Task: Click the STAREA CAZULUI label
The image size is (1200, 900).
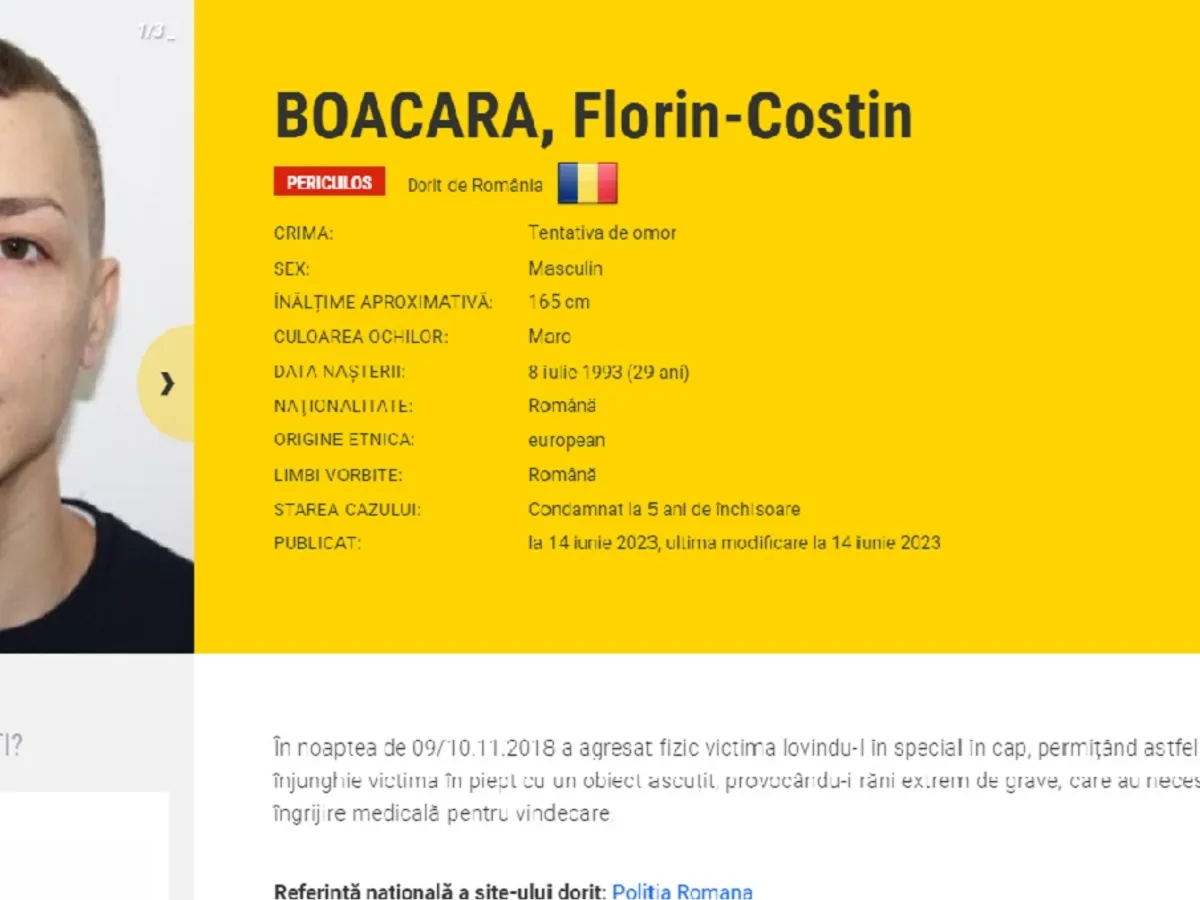Action: [x=347, y=510]
